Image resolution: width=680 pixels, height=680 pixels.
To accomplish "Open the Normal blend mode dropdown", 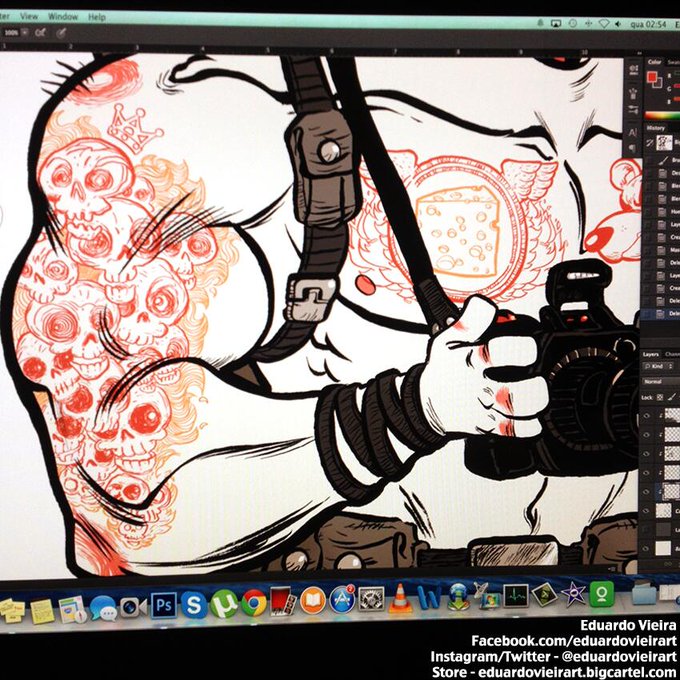I will click(661, 382).
